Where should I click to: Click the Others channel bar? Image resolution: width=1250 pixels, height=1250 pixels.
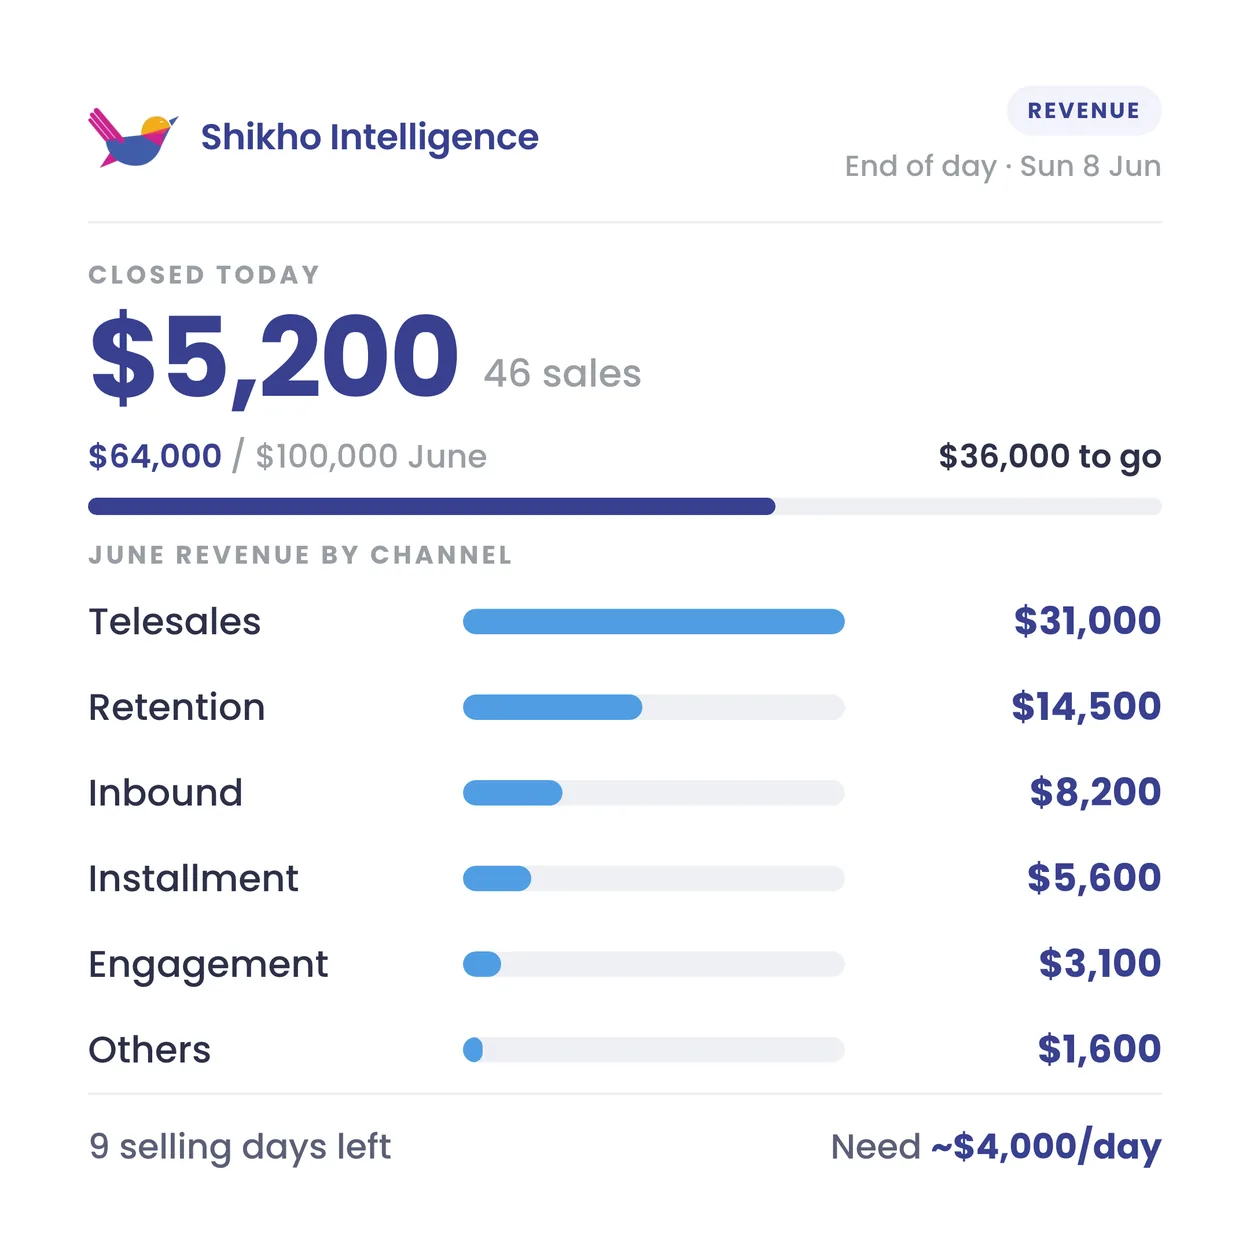tap(654, 1050)
